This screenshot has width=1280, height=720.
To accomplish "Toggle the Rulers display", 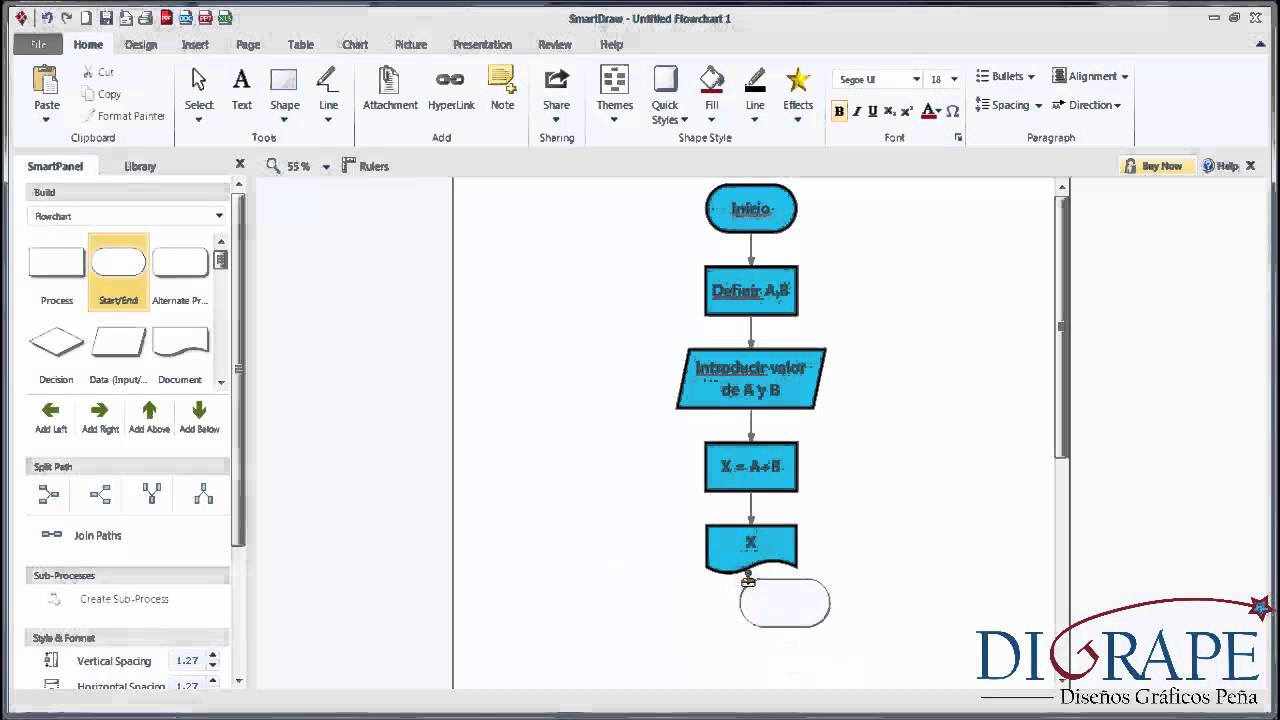I will coord(365,166).
